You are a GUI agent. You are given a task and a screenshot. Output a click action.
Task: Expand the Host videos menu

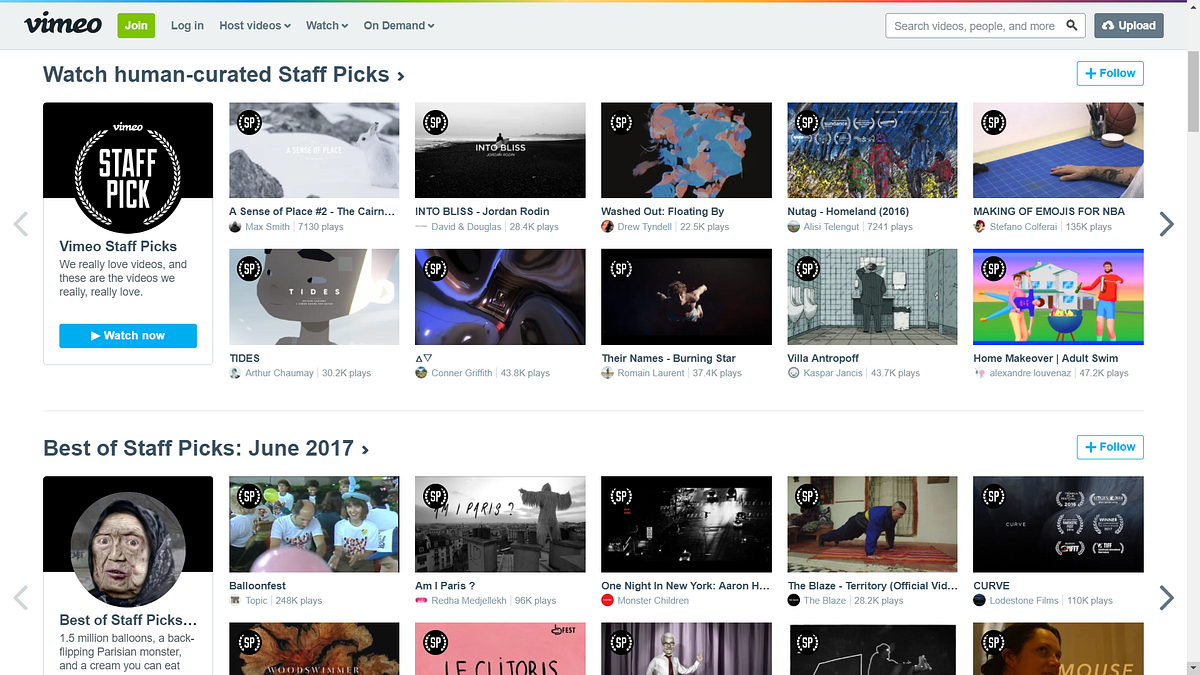point(255,26)
